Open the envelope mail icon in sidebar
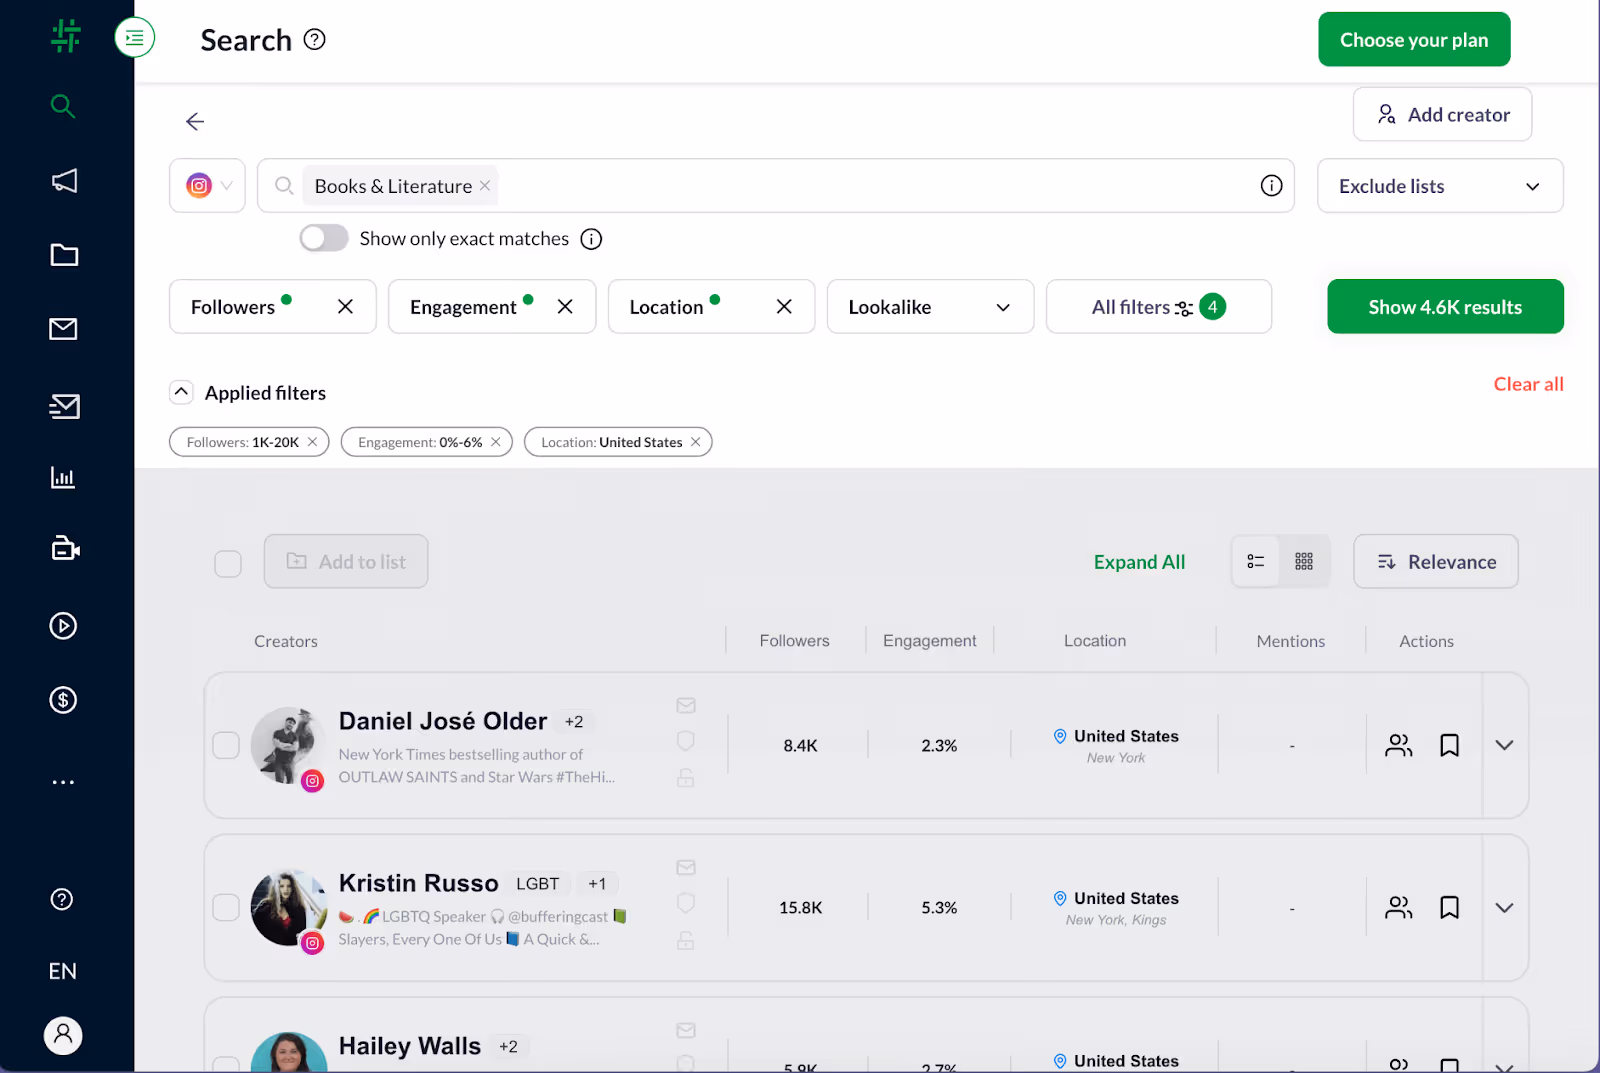The width and height of the screenshot is (1600, 1073). tap(63, 329)
